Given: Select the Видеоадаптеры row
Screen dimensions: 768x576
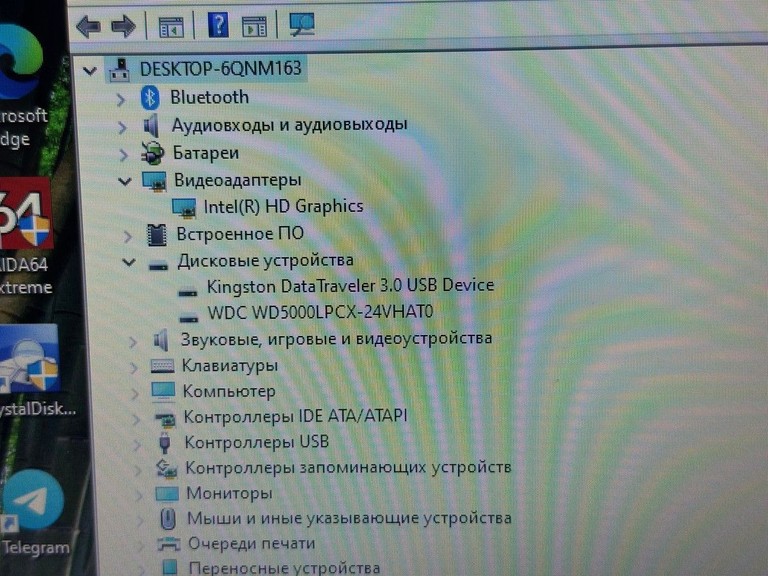Looking at the screenshot, I should point(238,180).
